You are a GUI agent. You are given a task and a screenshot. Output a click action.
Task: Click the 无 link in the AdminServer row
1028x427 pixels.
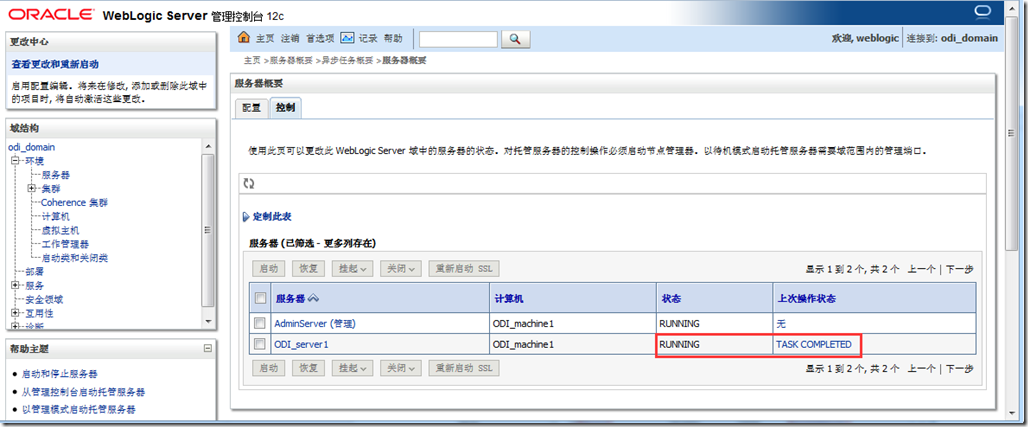781,323
